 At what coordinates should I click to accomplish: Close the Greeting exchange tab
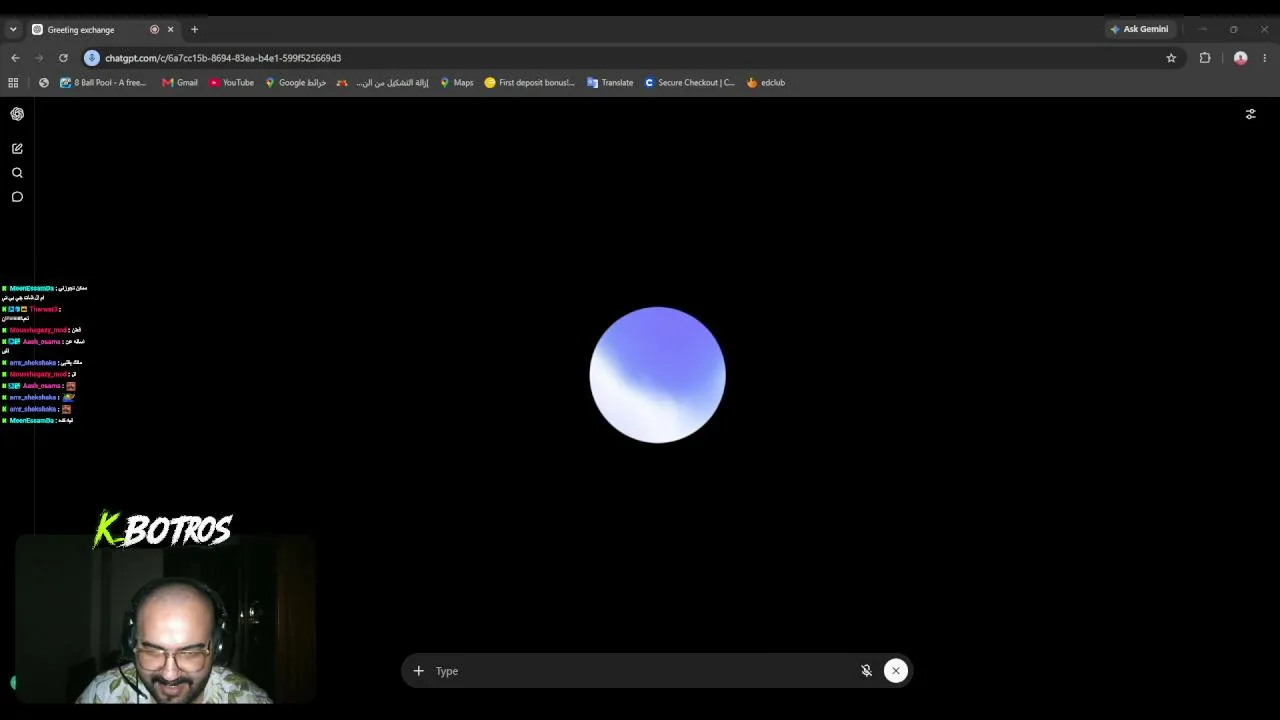click(170, 29)
